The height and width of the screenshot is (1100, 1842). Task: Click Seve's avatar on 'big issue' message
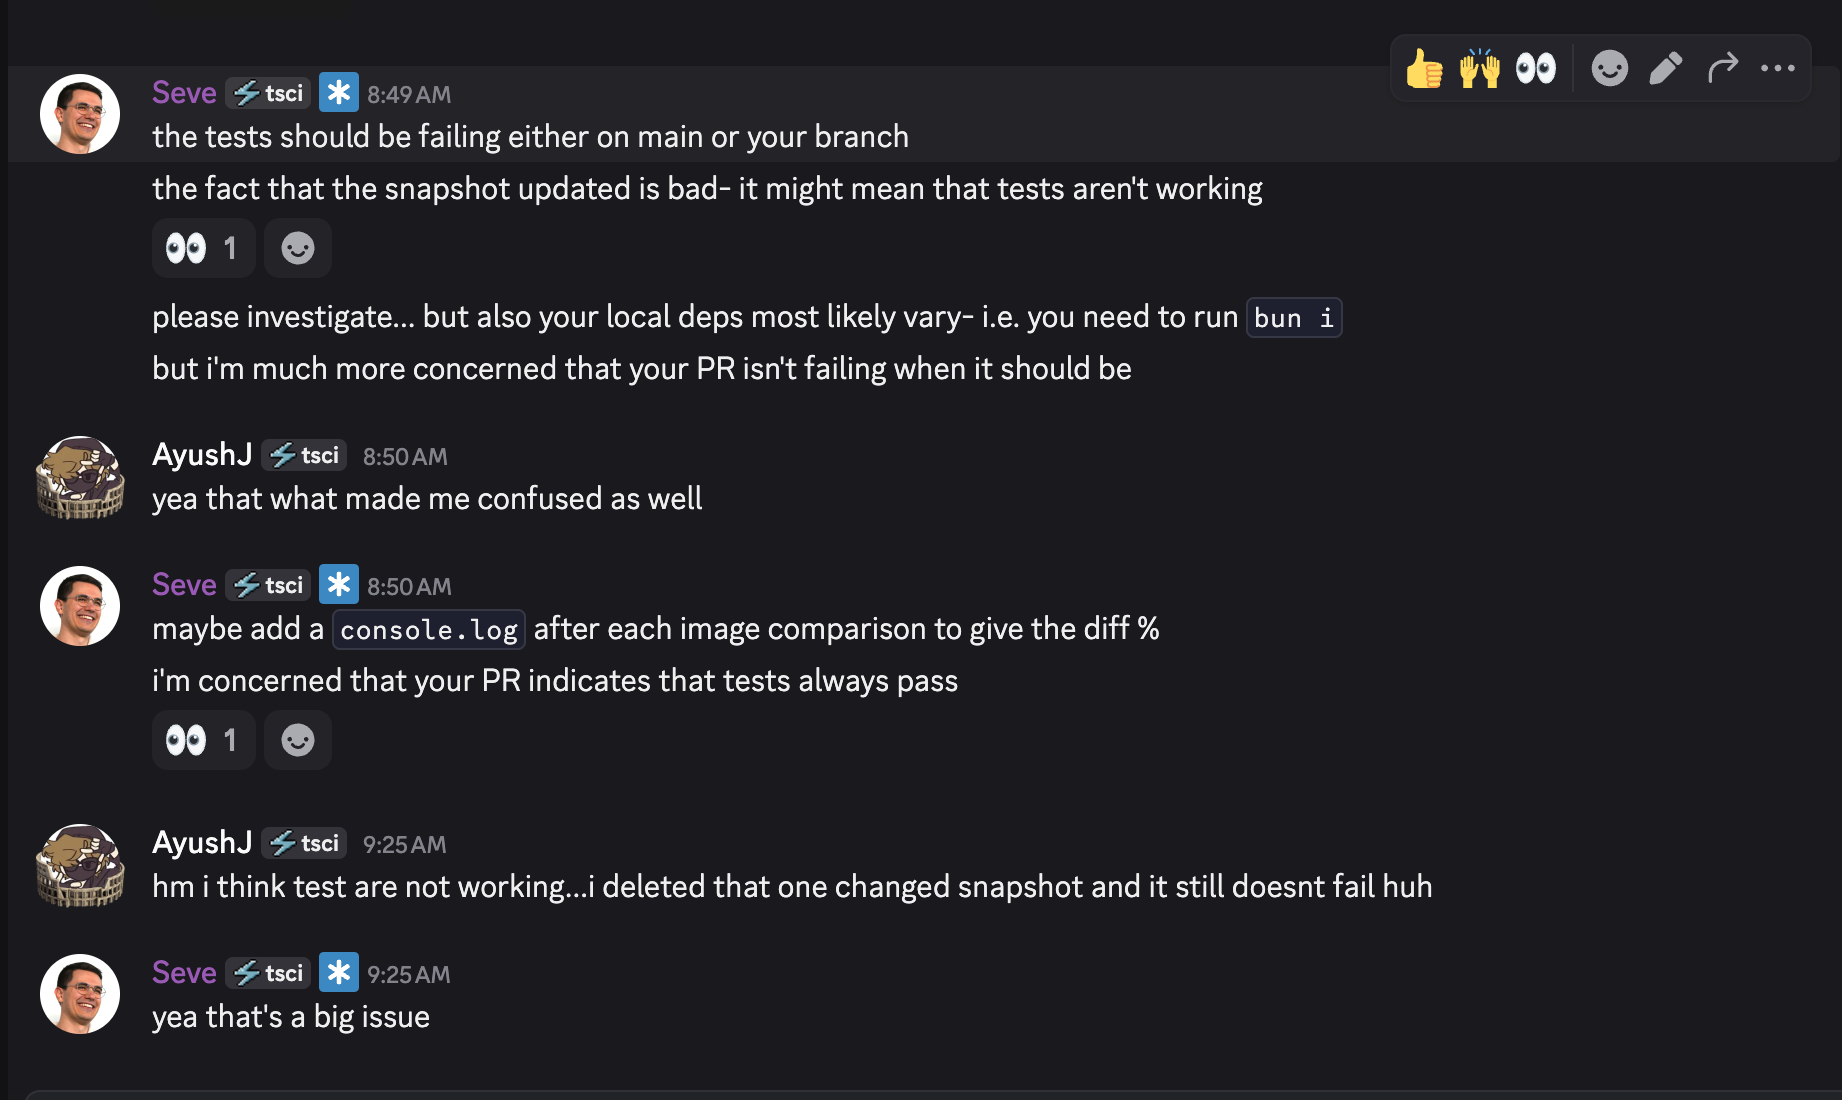(x=80, y=994)
